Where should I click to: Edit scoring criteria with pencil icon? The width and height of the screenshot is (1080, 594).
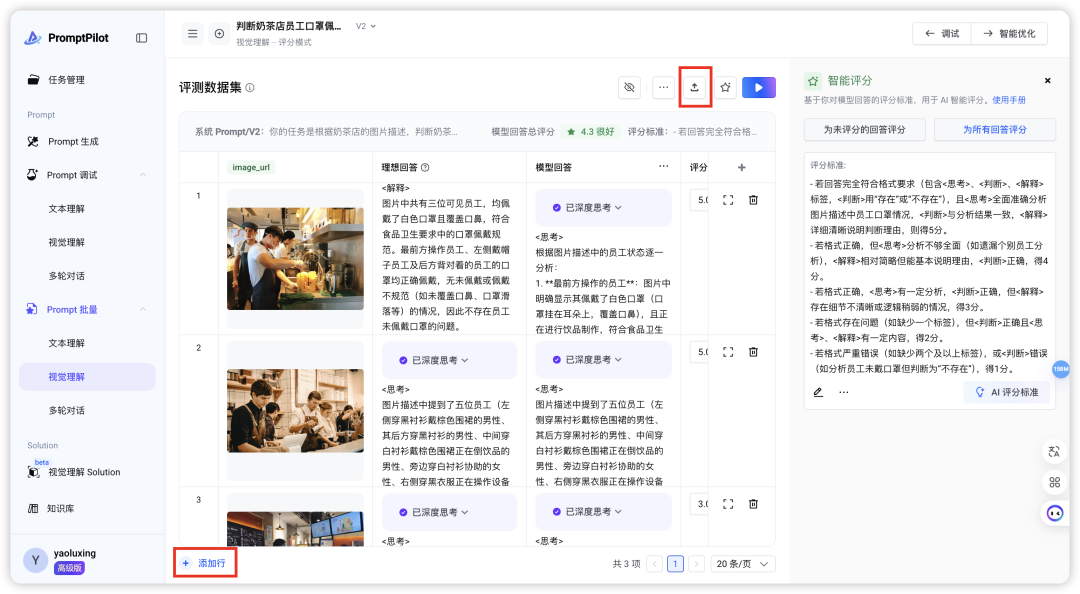pos(818,392)
